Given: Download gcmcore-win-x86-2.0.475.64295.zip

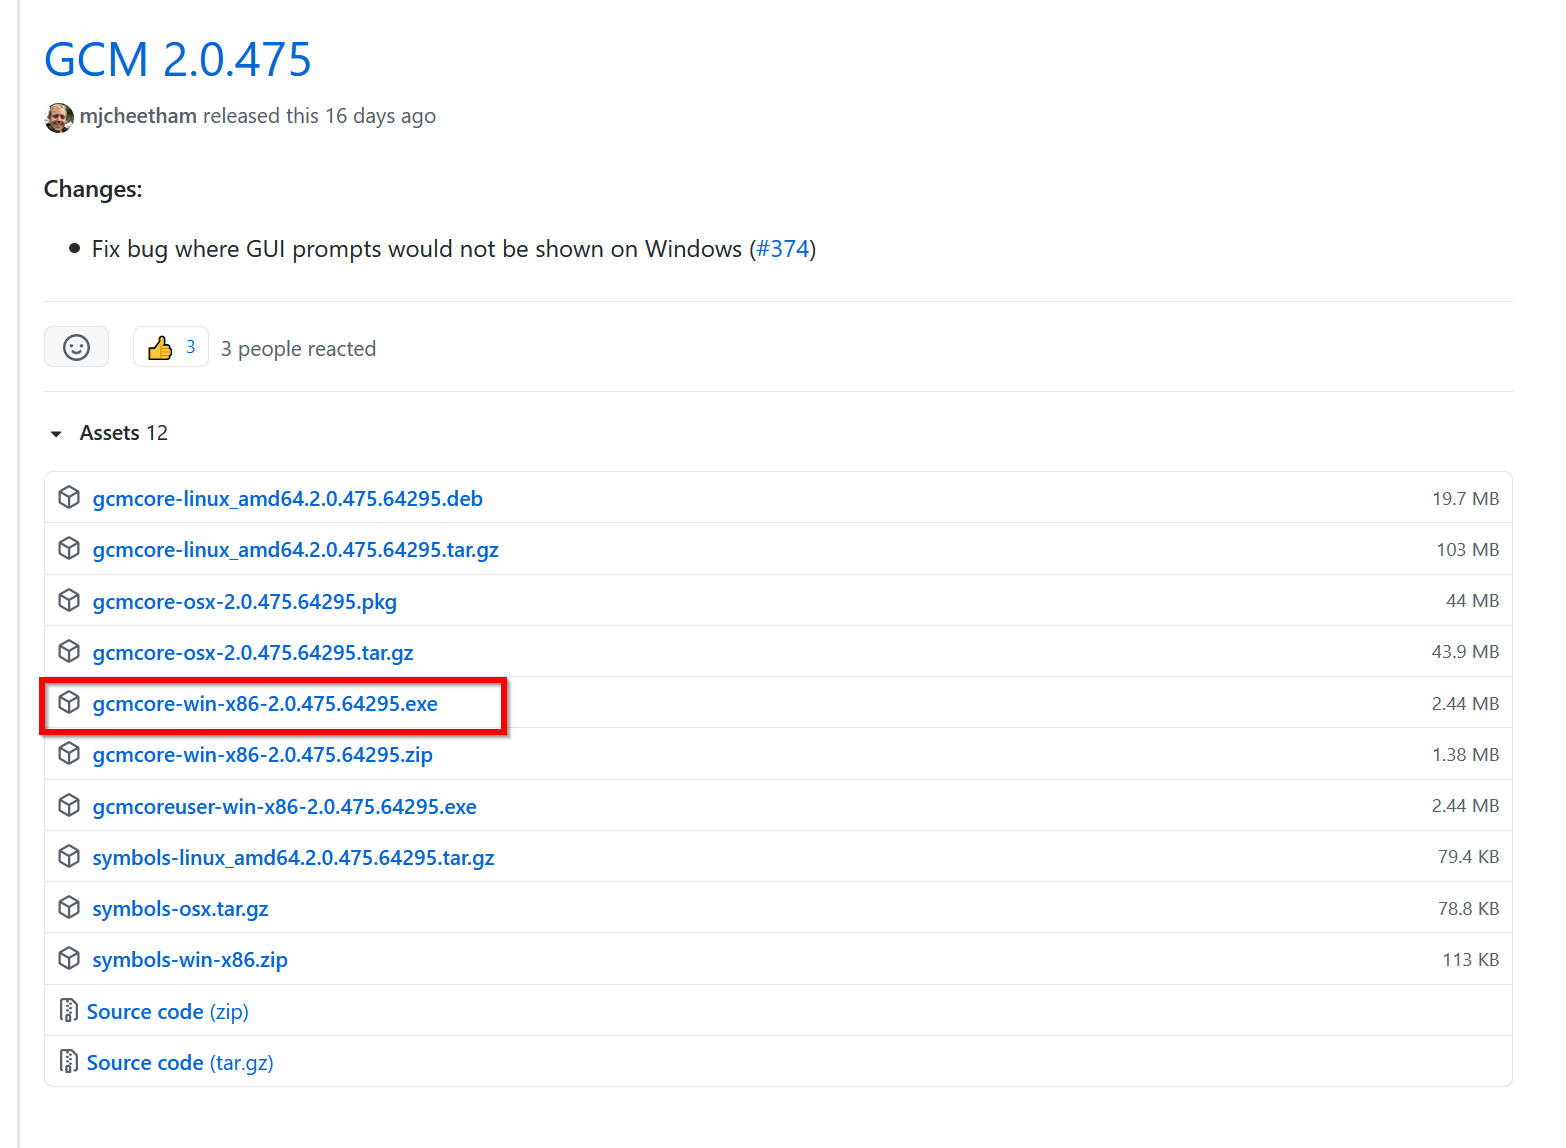Looking at the screenshot, I should click(263, 755).
